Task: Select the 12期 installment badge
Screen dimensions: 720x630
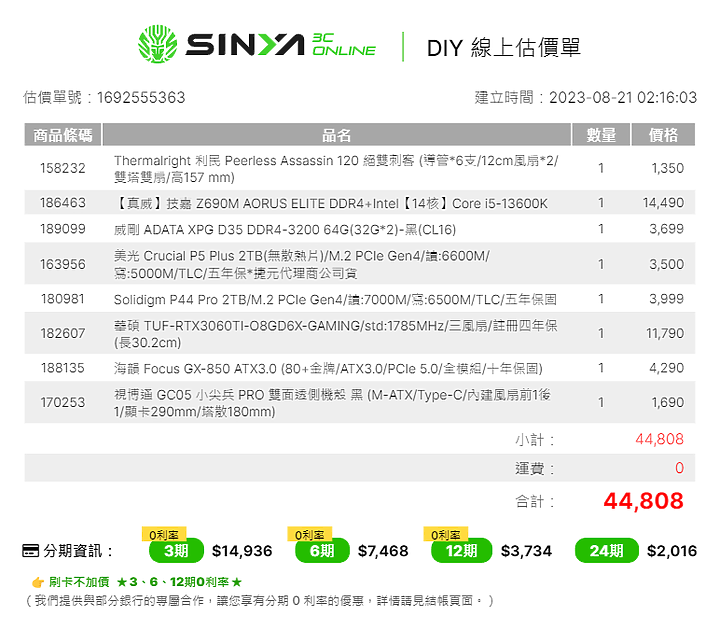Action: click(461, 551)
